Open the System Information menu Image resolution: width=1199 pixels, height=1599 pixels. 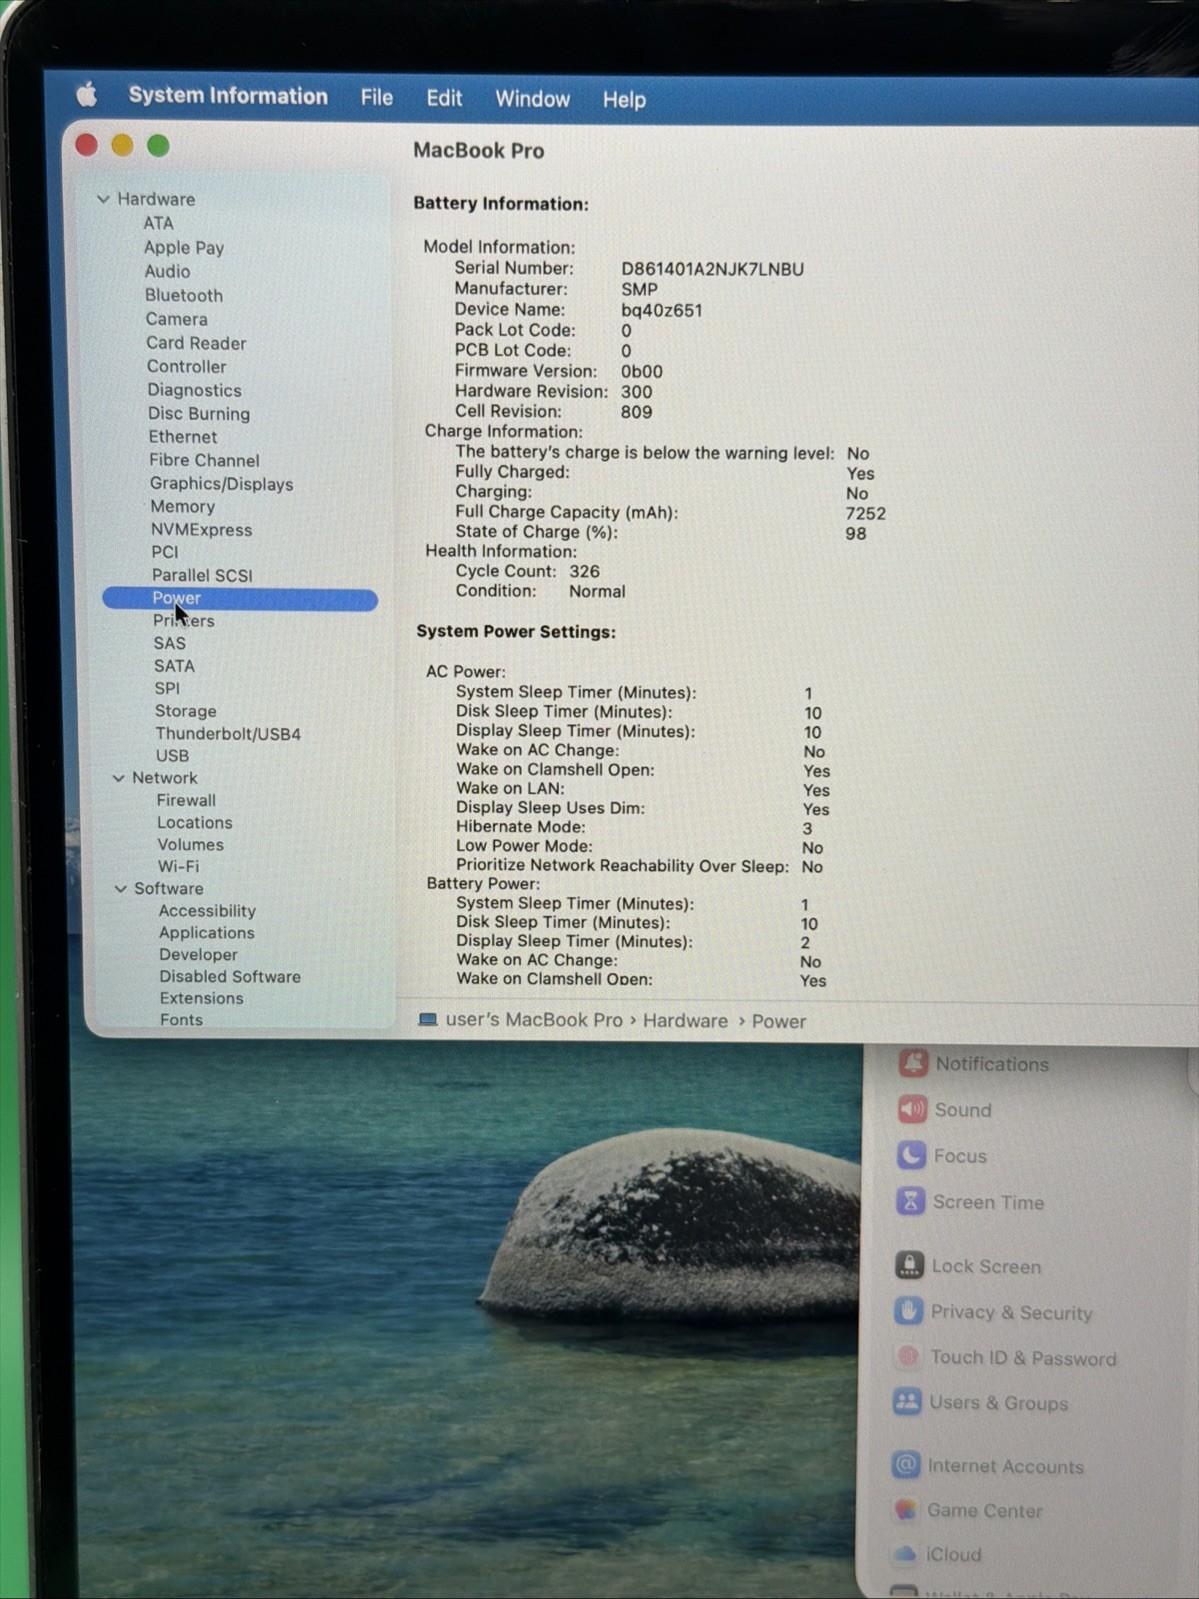pyautogui.click(x=228, y=96)
